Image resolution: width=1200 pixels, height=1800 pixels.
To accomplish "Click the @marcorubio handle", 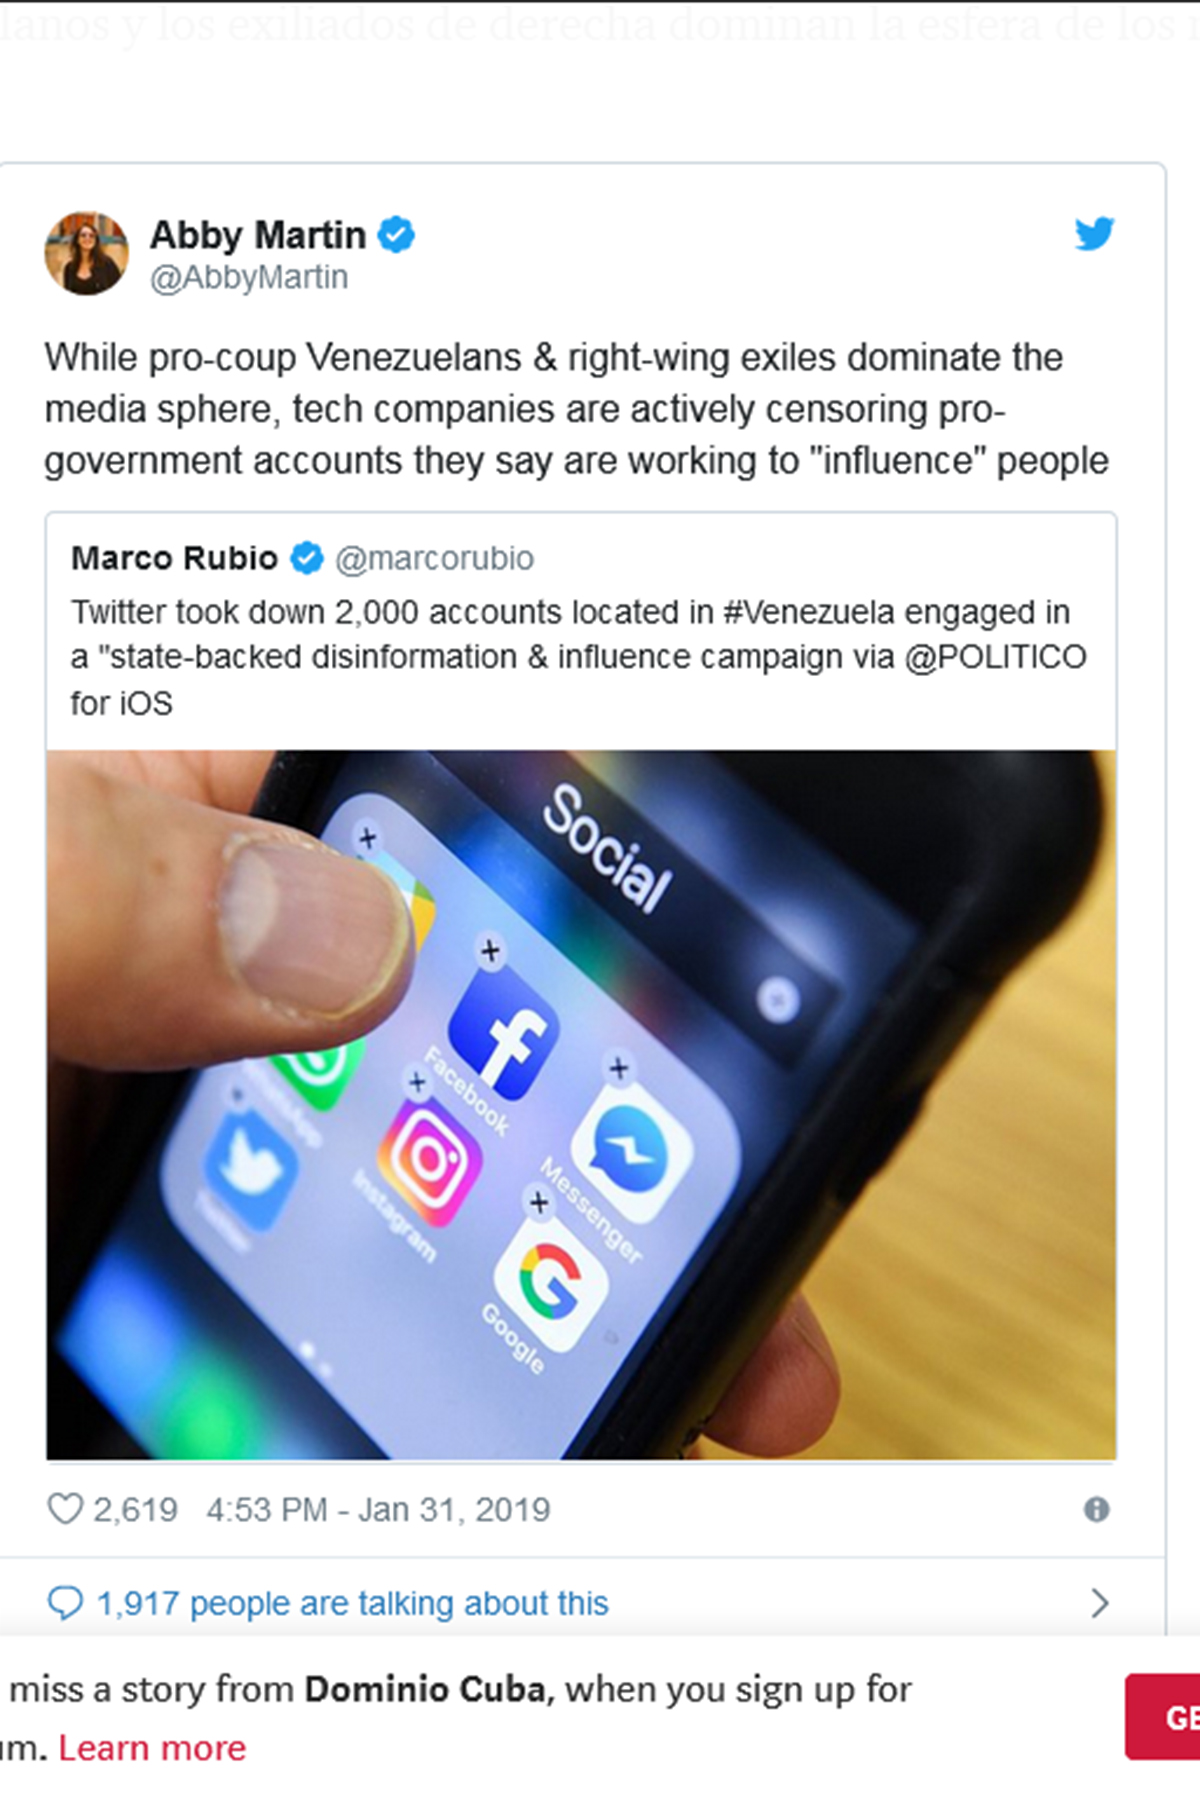I will pos(434,558).
